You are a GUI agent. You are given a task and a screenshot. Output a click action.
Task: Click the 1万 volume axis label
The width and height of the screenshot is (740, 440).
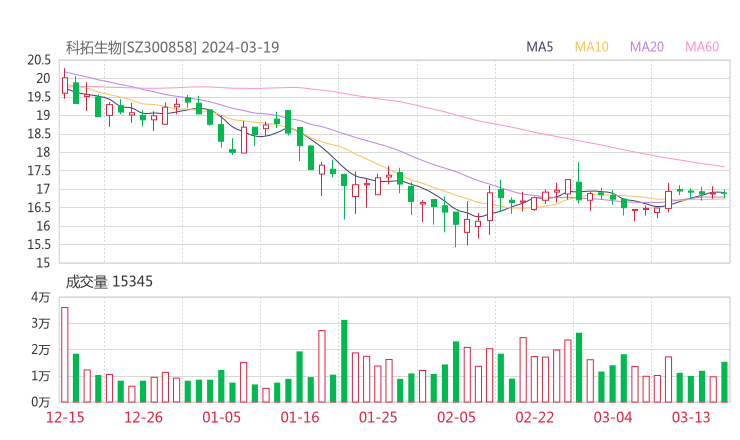[x=41, y=376]
